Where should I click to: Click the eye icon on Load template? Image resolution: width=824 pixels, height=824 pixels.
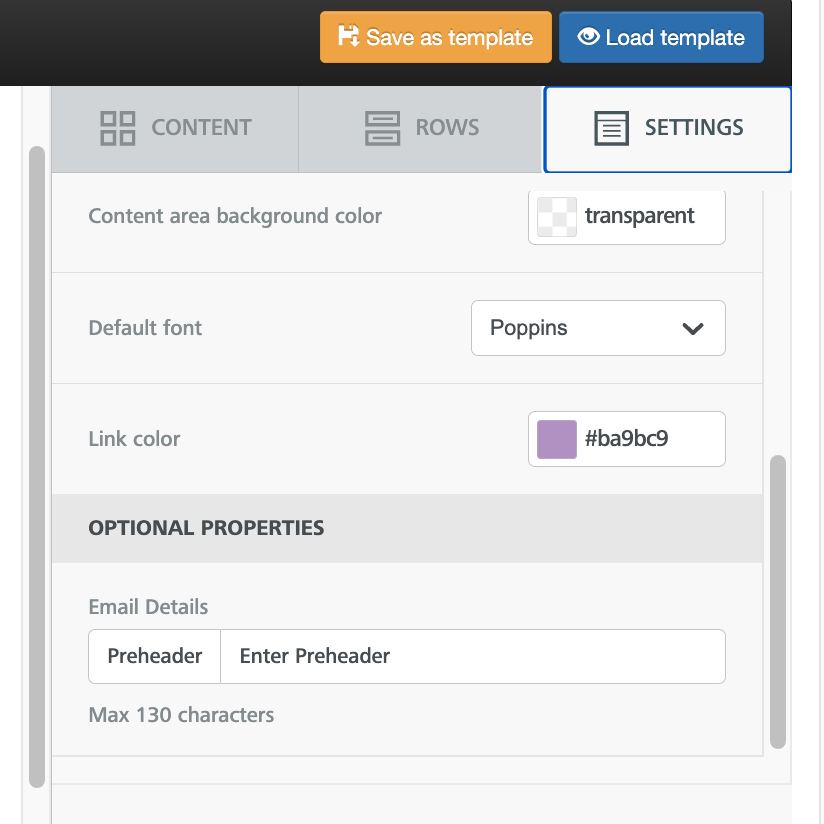588,37
